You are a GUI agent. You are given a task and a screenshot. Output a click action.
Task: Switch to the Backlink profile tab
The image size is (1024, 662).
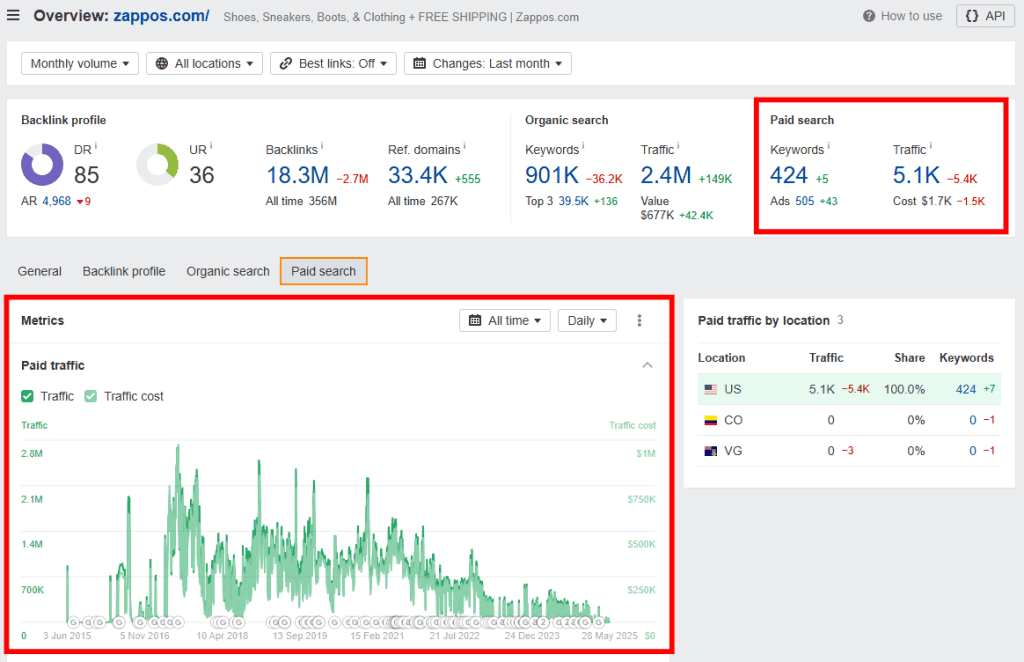point(123,271)
